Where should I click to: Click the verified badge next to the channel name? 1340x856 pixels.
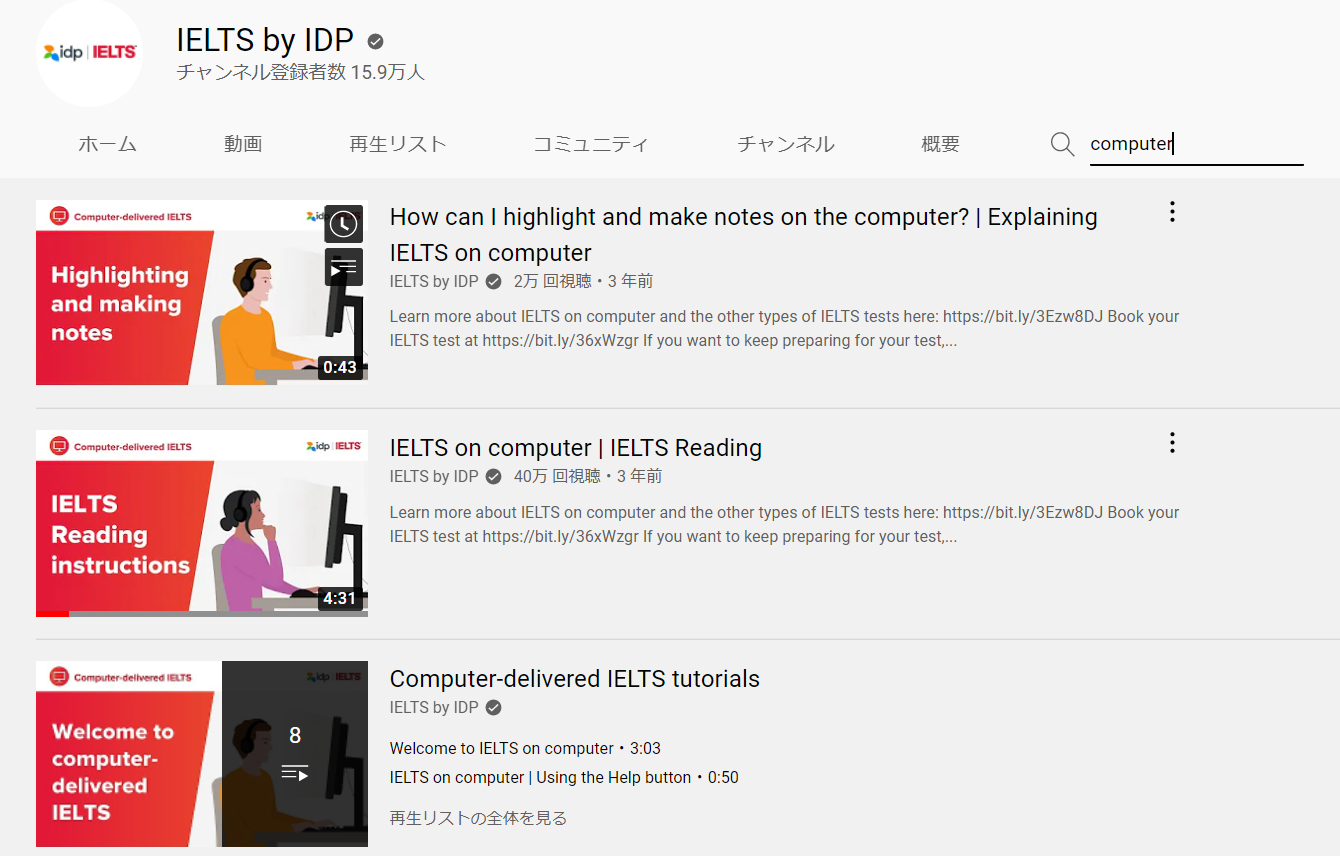[x=374, y=41]
